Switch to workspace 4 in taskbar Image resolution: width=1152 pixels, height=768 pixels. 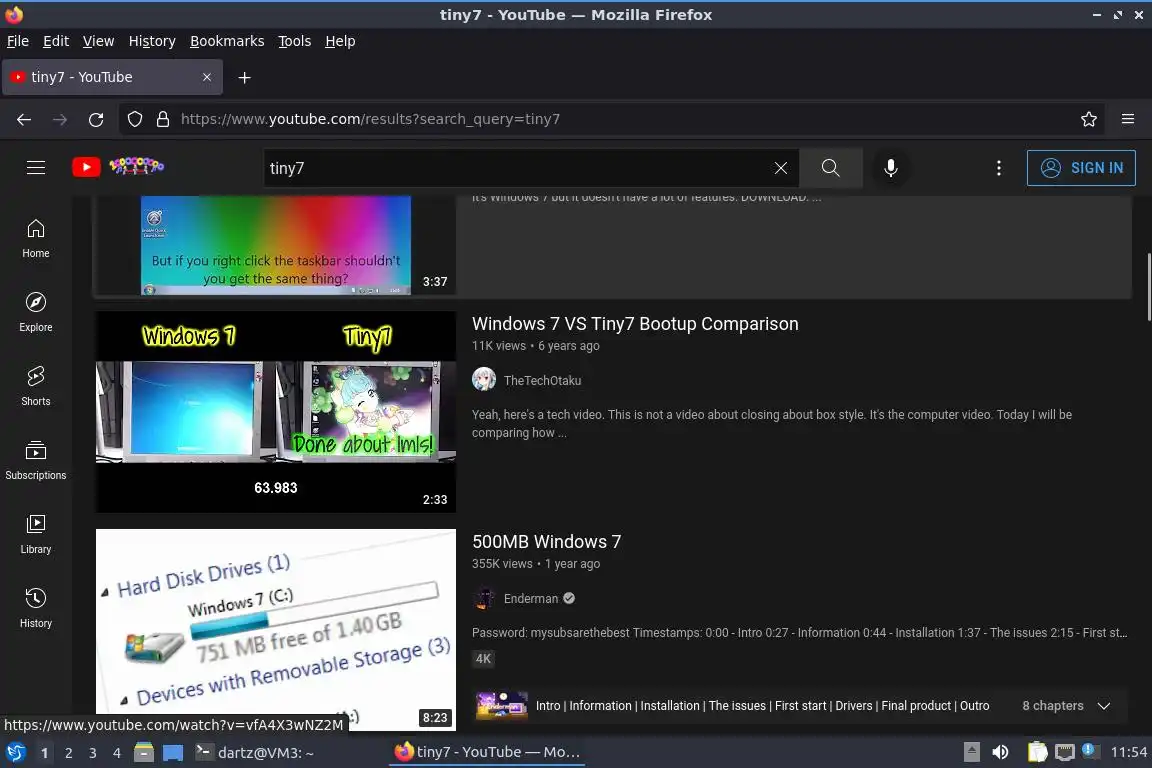(117, 753)
